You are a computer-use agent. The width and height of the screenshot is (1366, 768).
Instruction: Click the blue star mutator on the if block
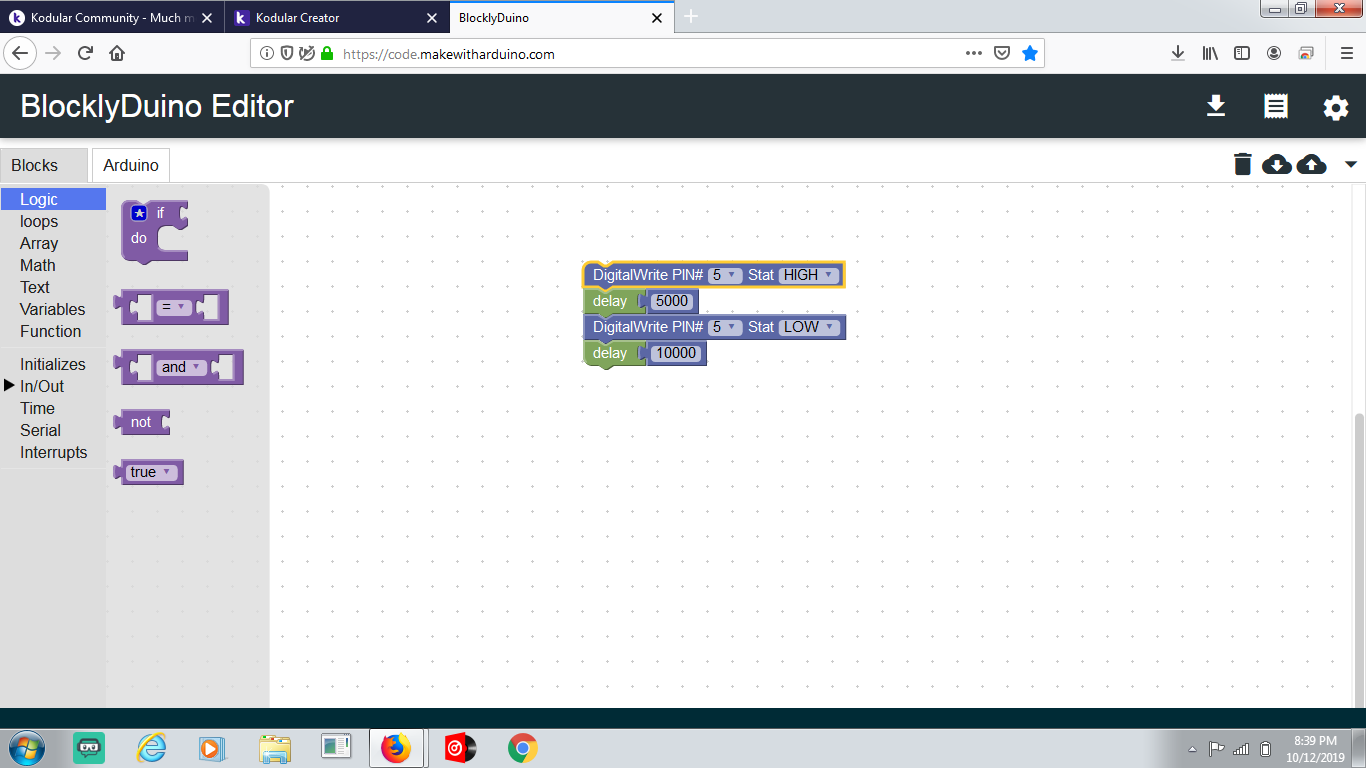click(139, 213)
